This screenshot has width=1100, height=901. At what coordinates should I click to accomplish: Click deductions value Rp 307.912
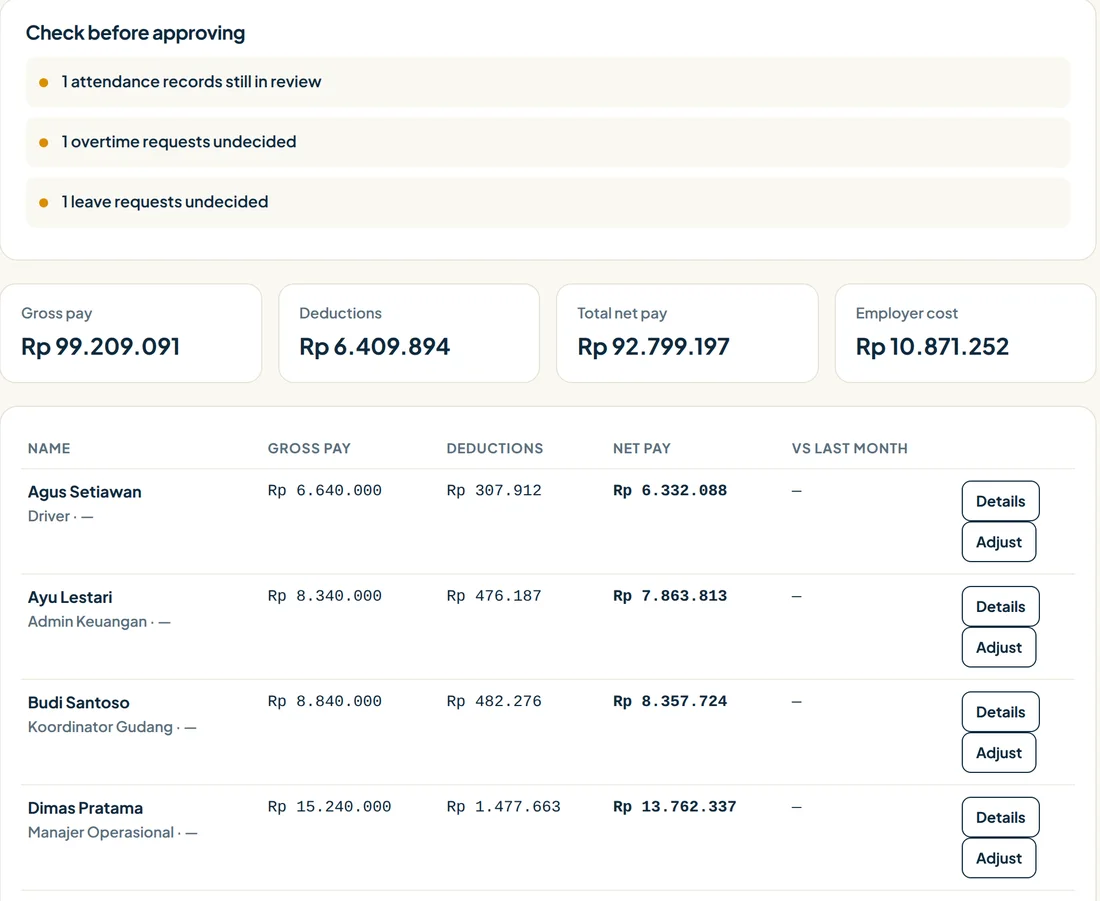[494, 490]
